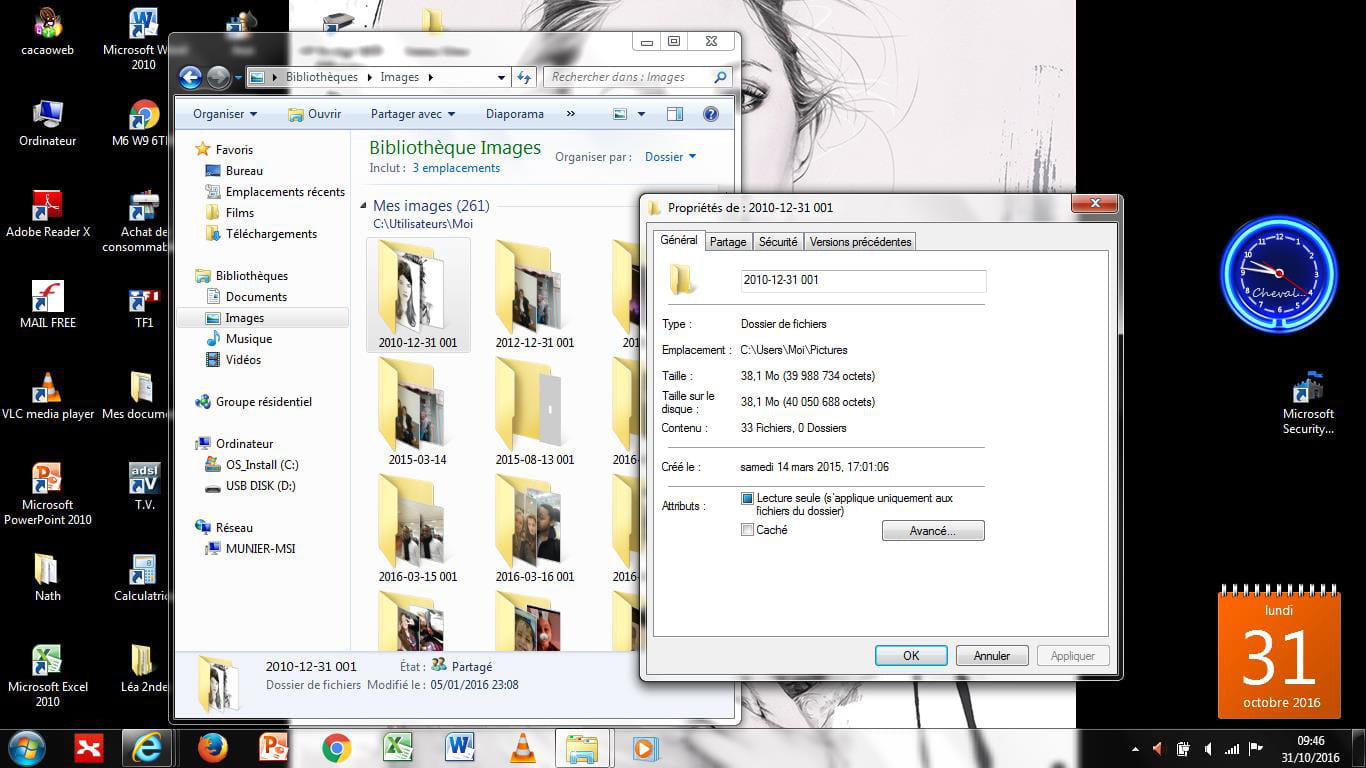This screenshot has width=1366, height=768.
Task: Open Ordinateur desktop icon
Action: click(x=47, y=124)
